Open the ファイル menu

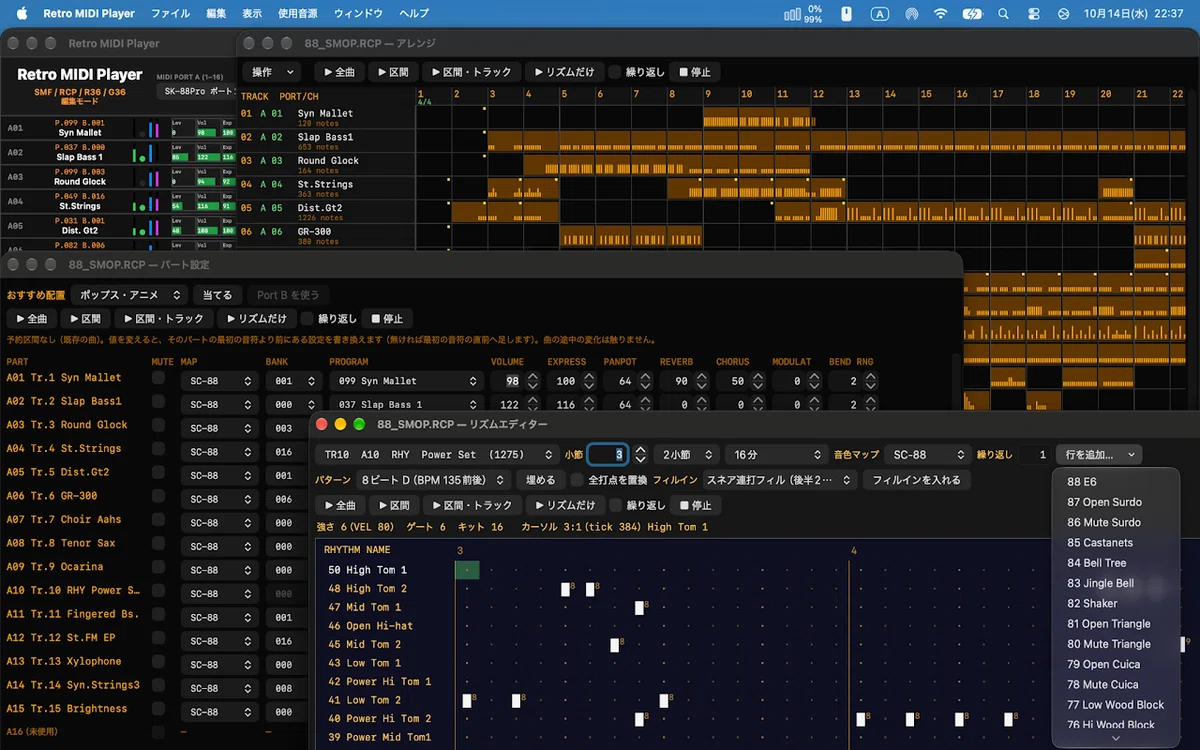pyautogui.click(x=170, y=14)
